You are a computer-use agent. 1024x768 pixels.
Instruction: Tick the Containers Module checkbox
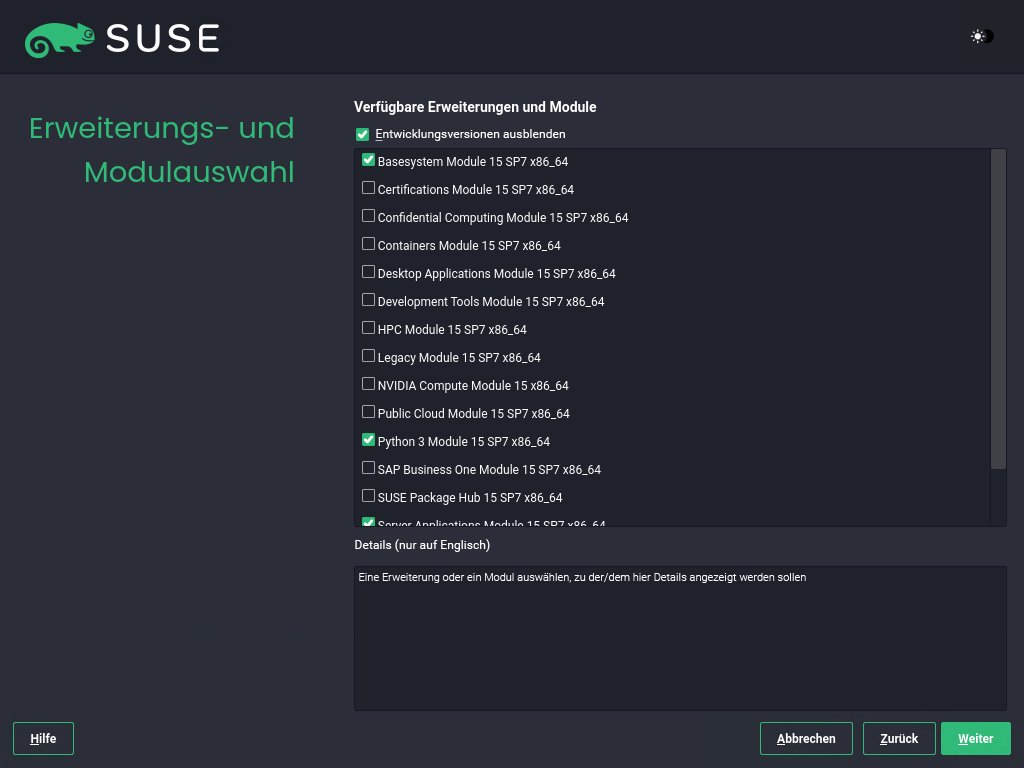pos(368,244)
